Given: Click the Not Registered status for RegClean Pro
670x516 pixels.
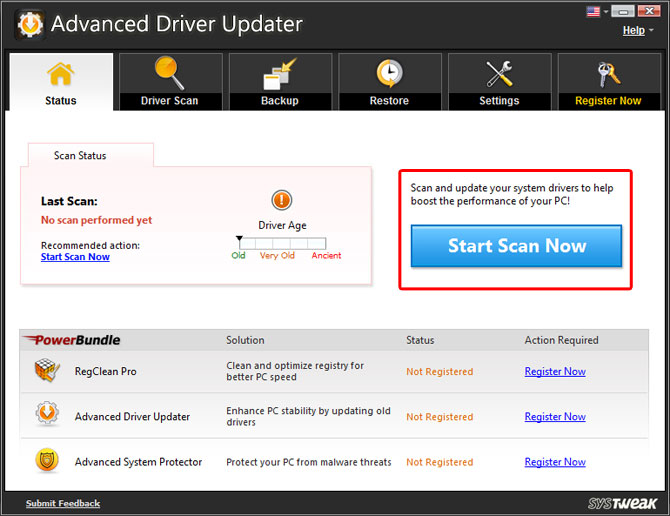Looking at the screenshot, I should click(x=440, y=372).
